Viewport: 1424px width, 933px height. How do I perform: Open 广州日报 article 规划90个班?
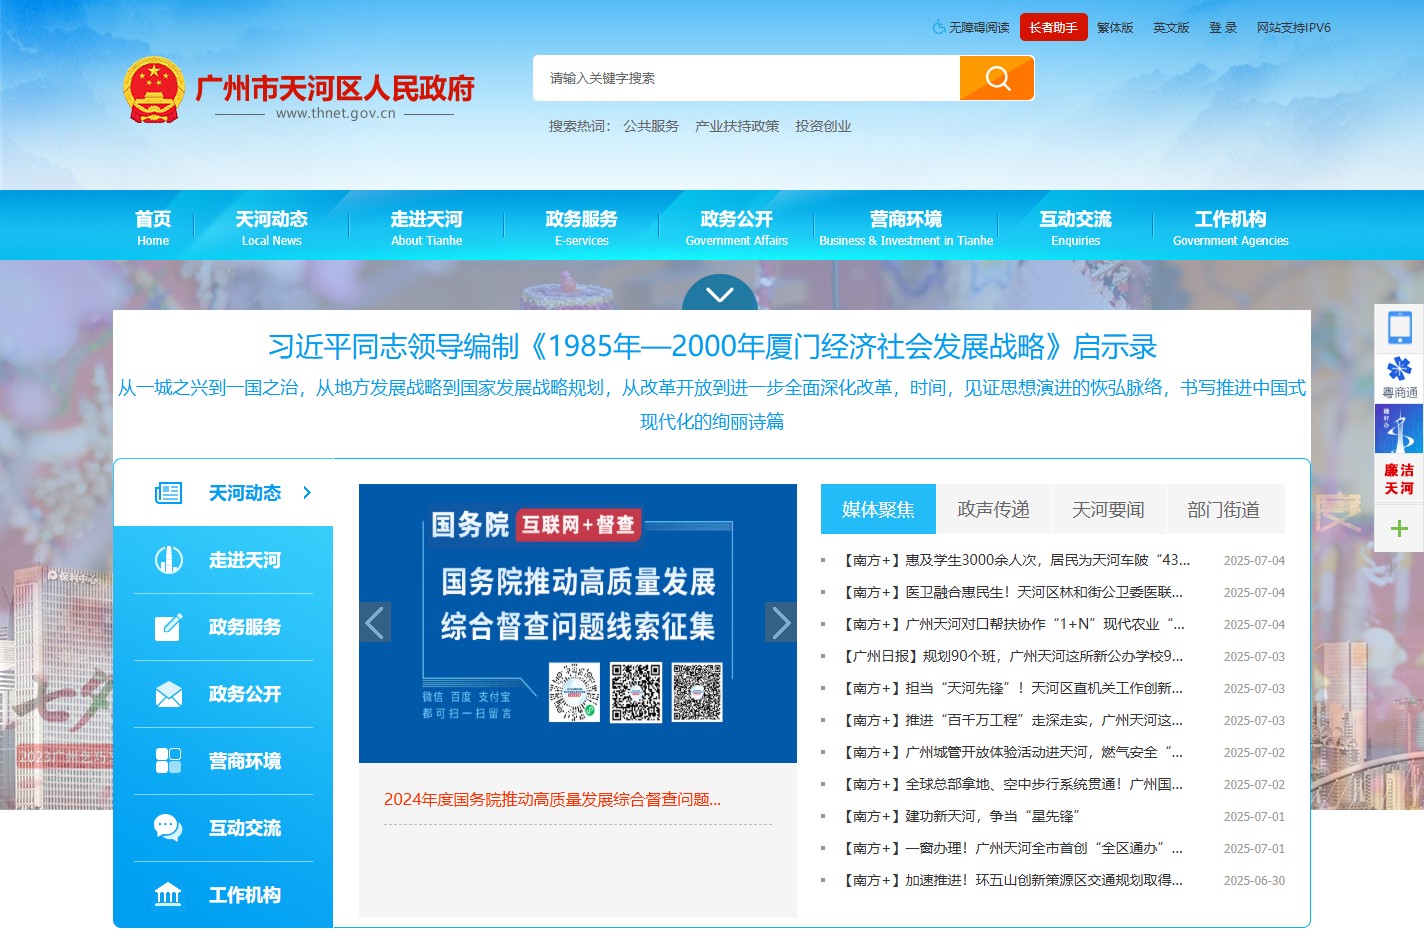point(1013,656)
